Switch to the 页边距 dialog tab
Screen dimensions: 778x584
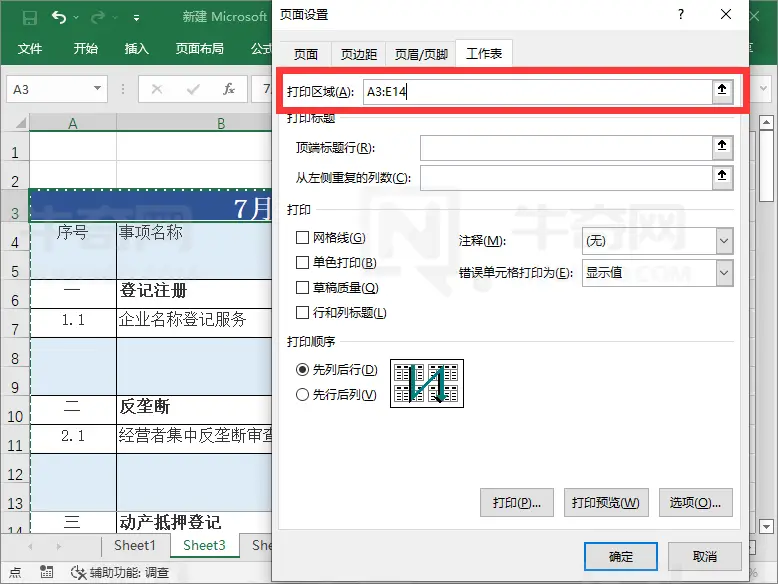click(x=359, y=54)
